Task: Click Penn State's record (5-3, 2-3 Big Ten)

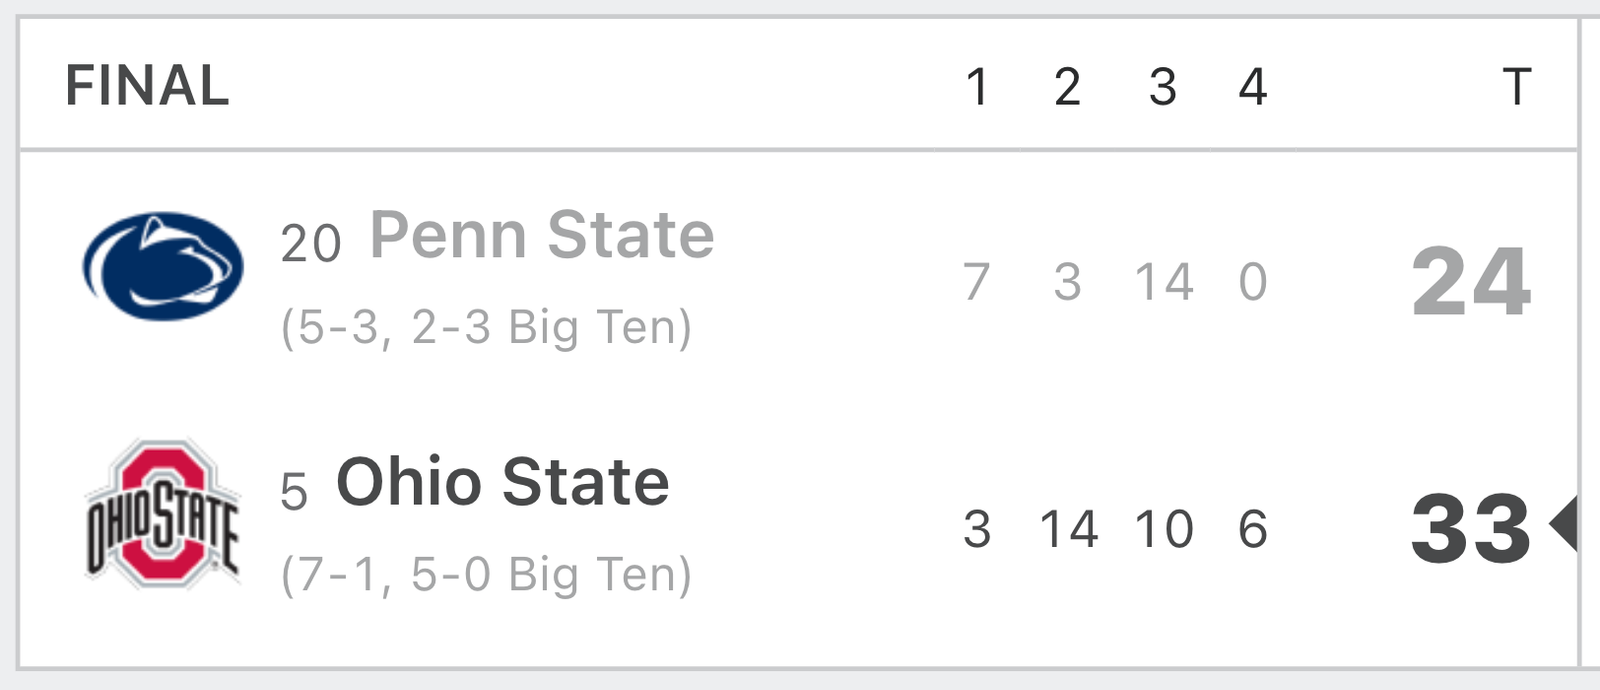Action: pos(486,328)
